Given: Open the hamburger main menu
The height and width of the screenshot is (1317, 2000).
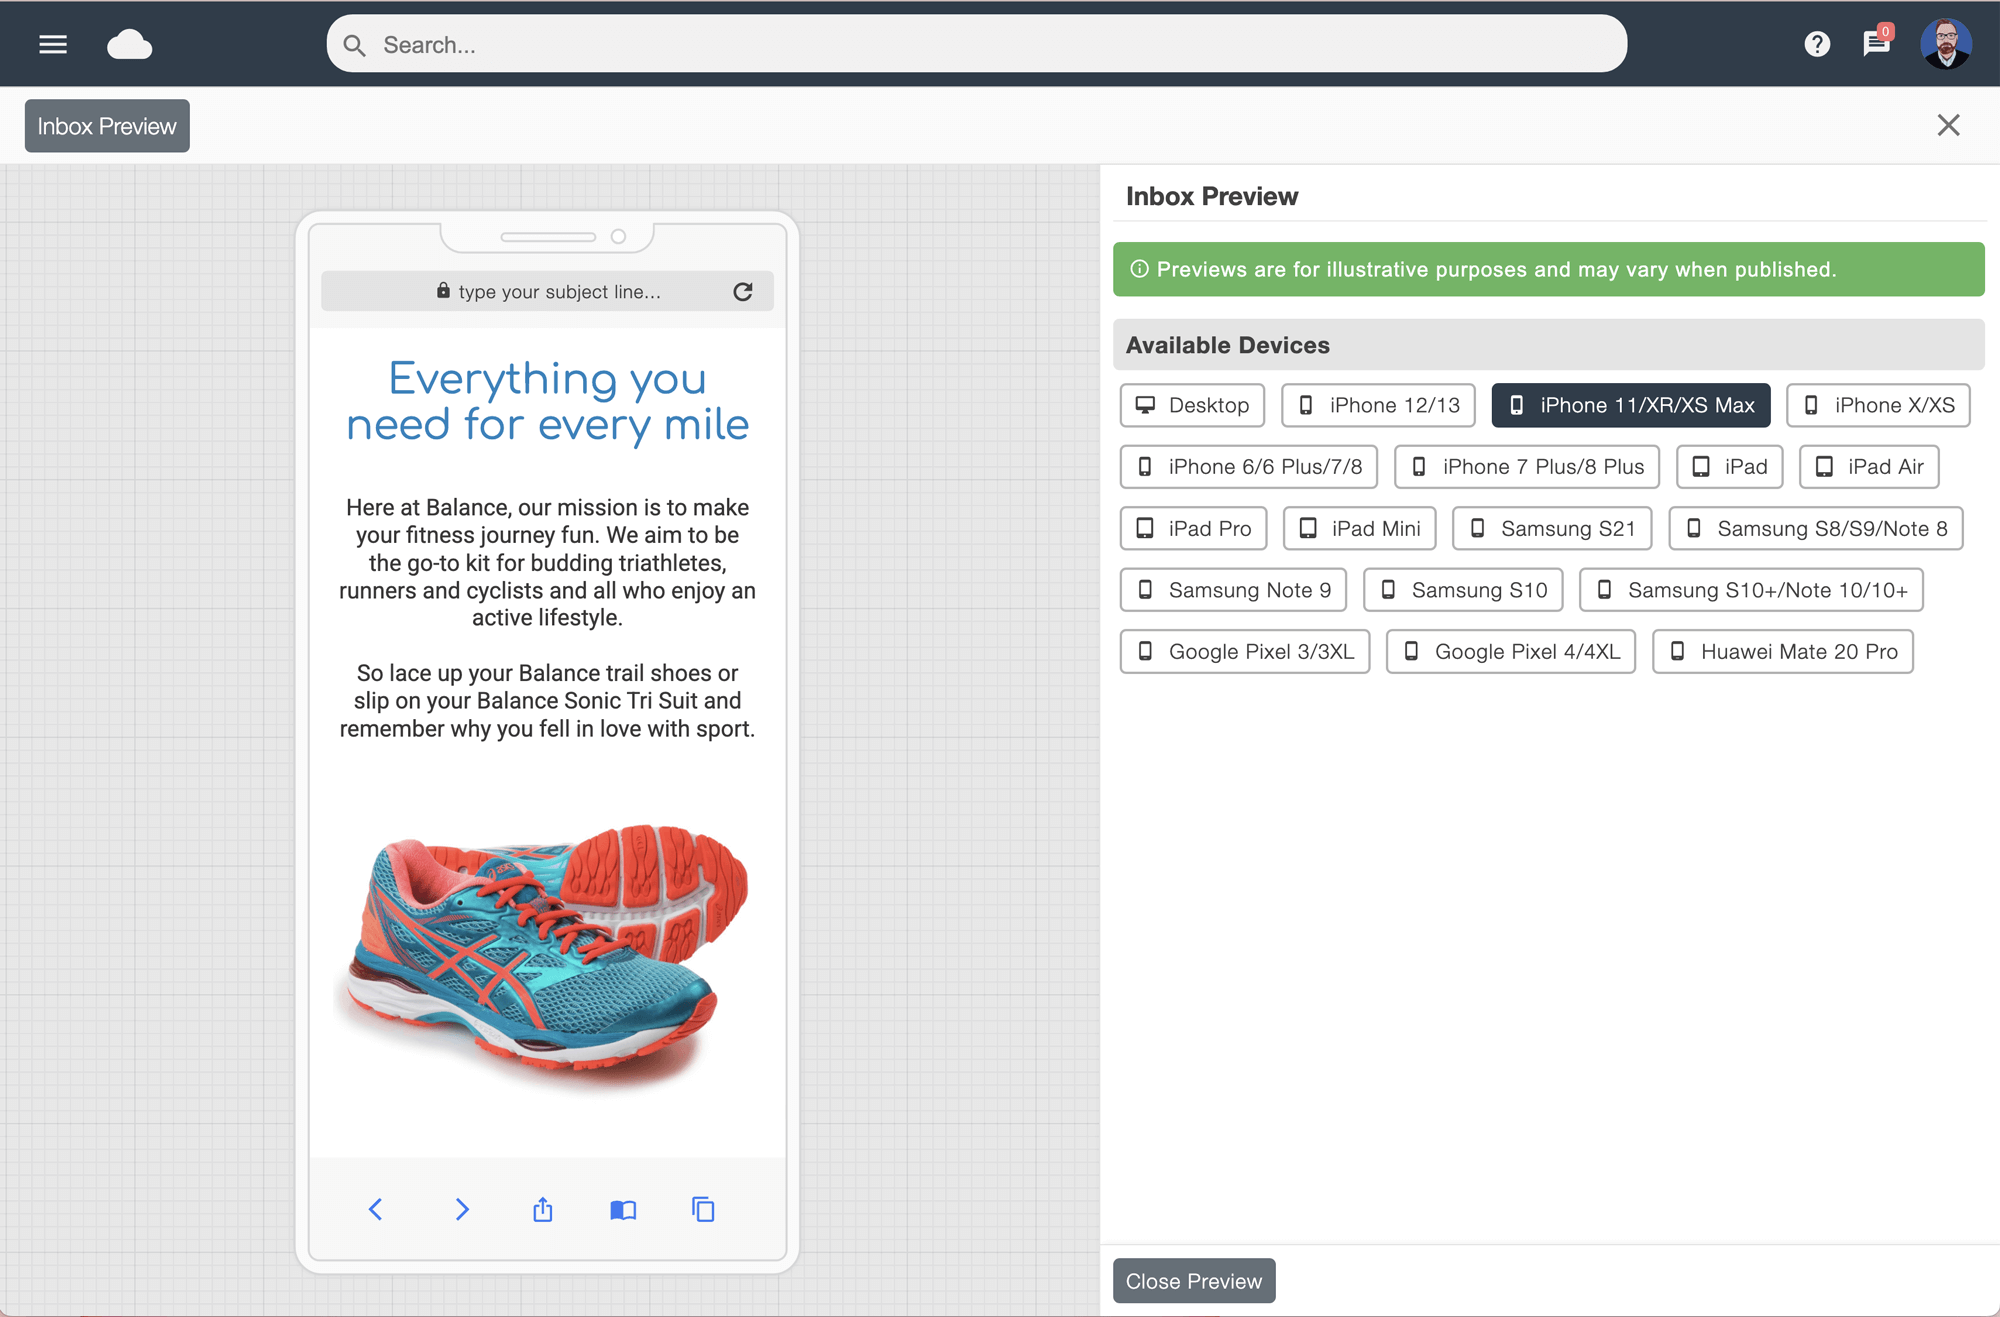Looking at the screenshot, I should [x=53, y=44].
